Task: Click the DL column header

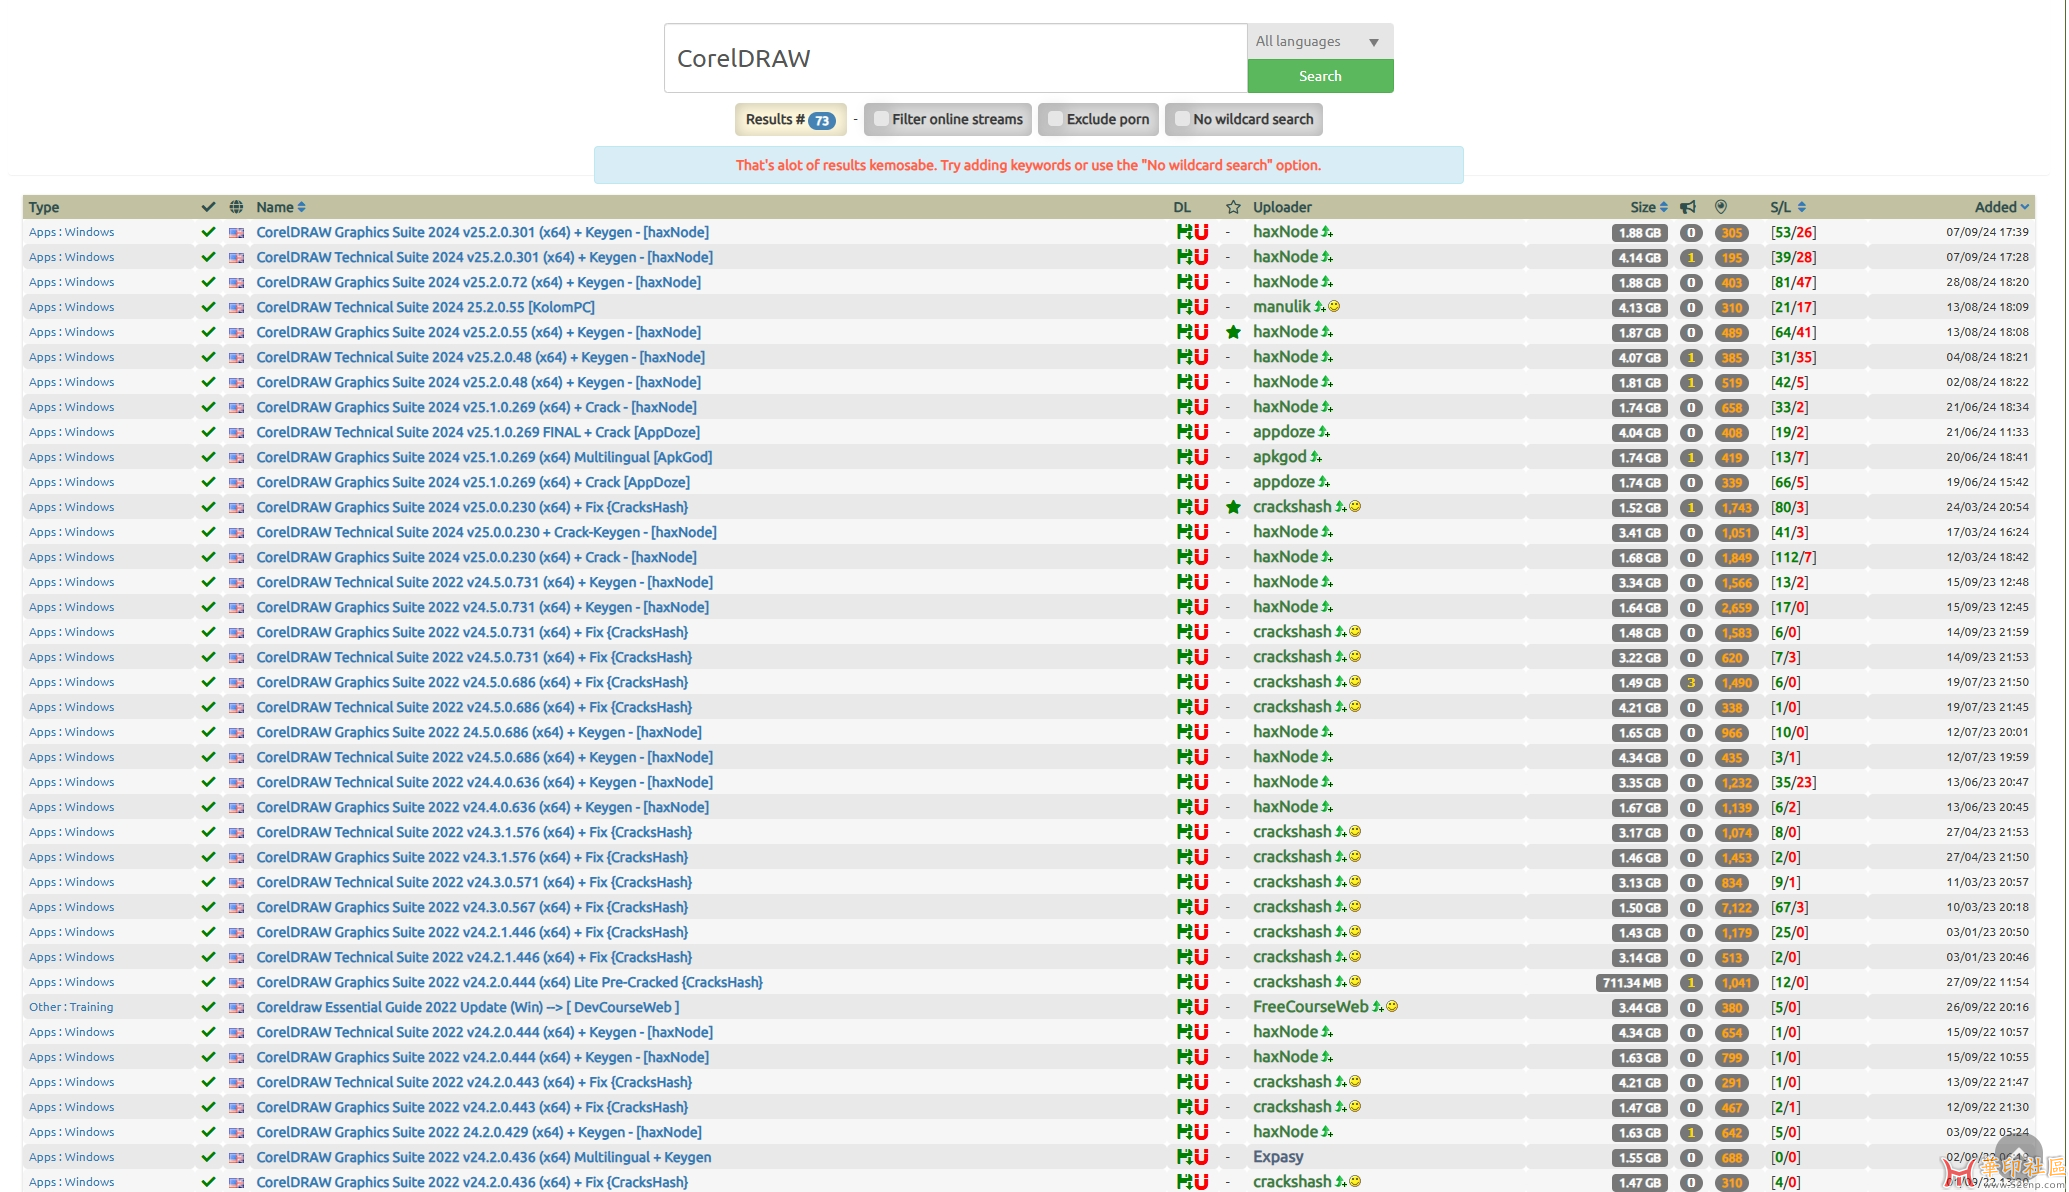Action: coord(1182,207)
